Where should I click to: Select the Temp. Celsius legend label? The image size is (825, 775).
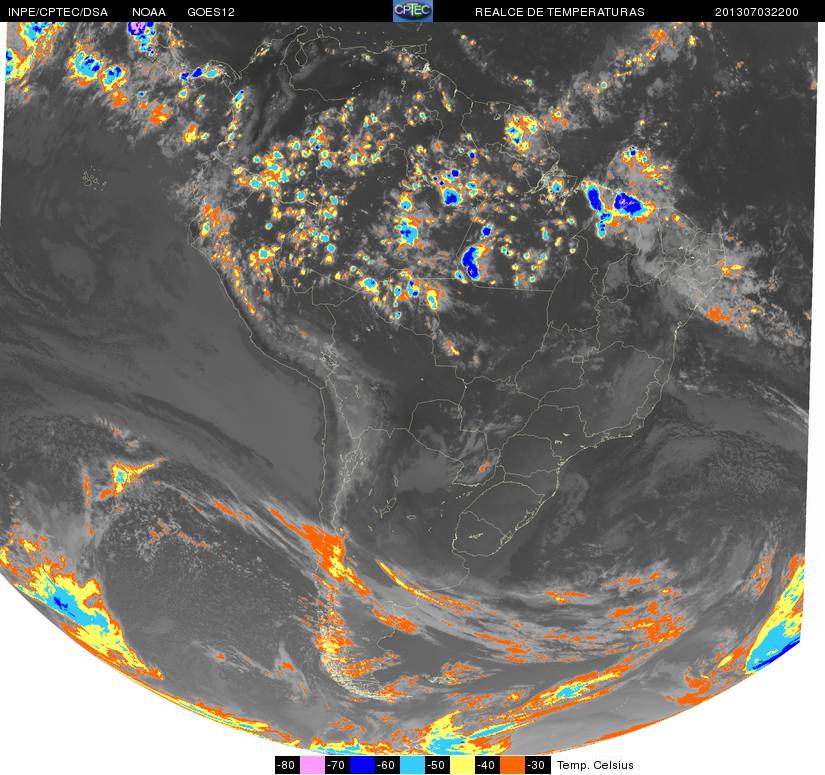pyautogui.click(x=595, y=765)
